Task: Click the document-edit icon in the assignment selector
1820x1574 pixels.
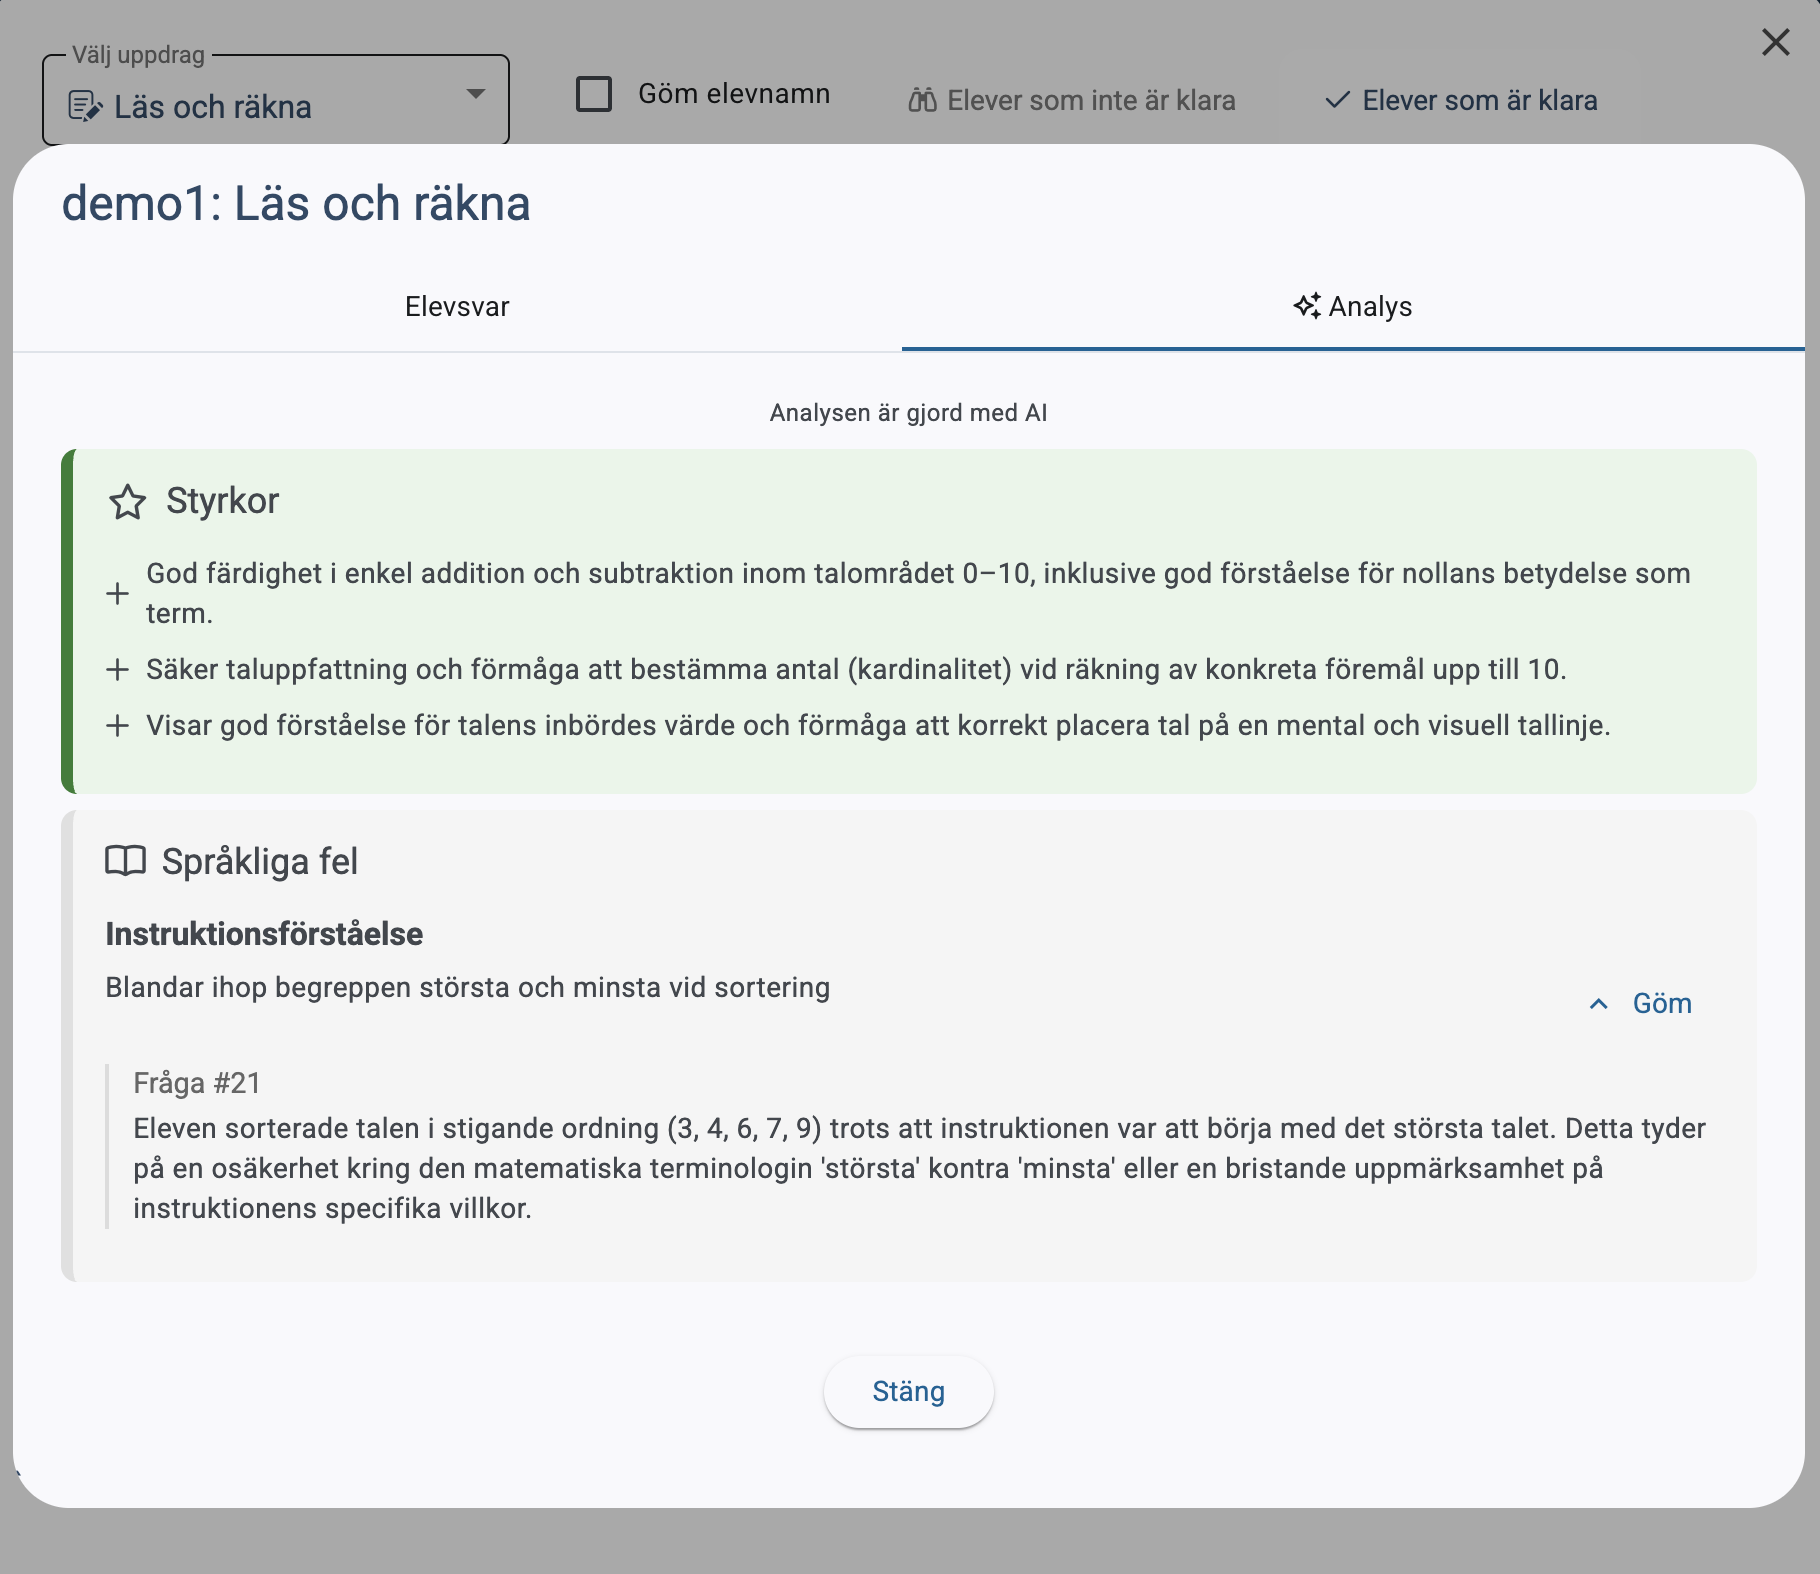Action: click(85, 106)
